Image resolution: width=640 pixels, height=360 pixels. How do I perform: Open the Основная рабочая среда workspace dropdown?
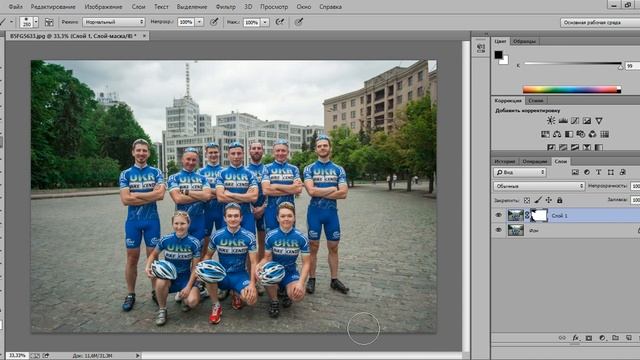(x=600, y=22)
